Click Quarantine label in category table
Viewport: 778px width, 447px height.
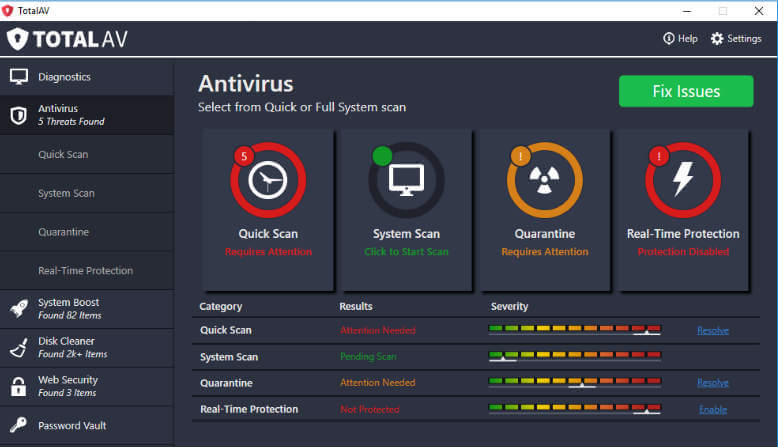pyautogui.click(x=226, y=383)
